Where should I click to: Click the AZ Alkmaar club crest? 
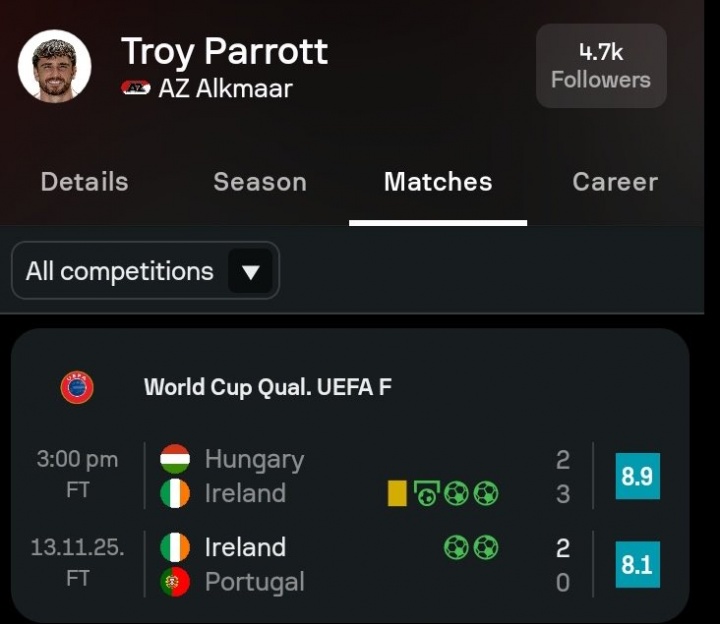pyautogui.click(x=136, y=88)
